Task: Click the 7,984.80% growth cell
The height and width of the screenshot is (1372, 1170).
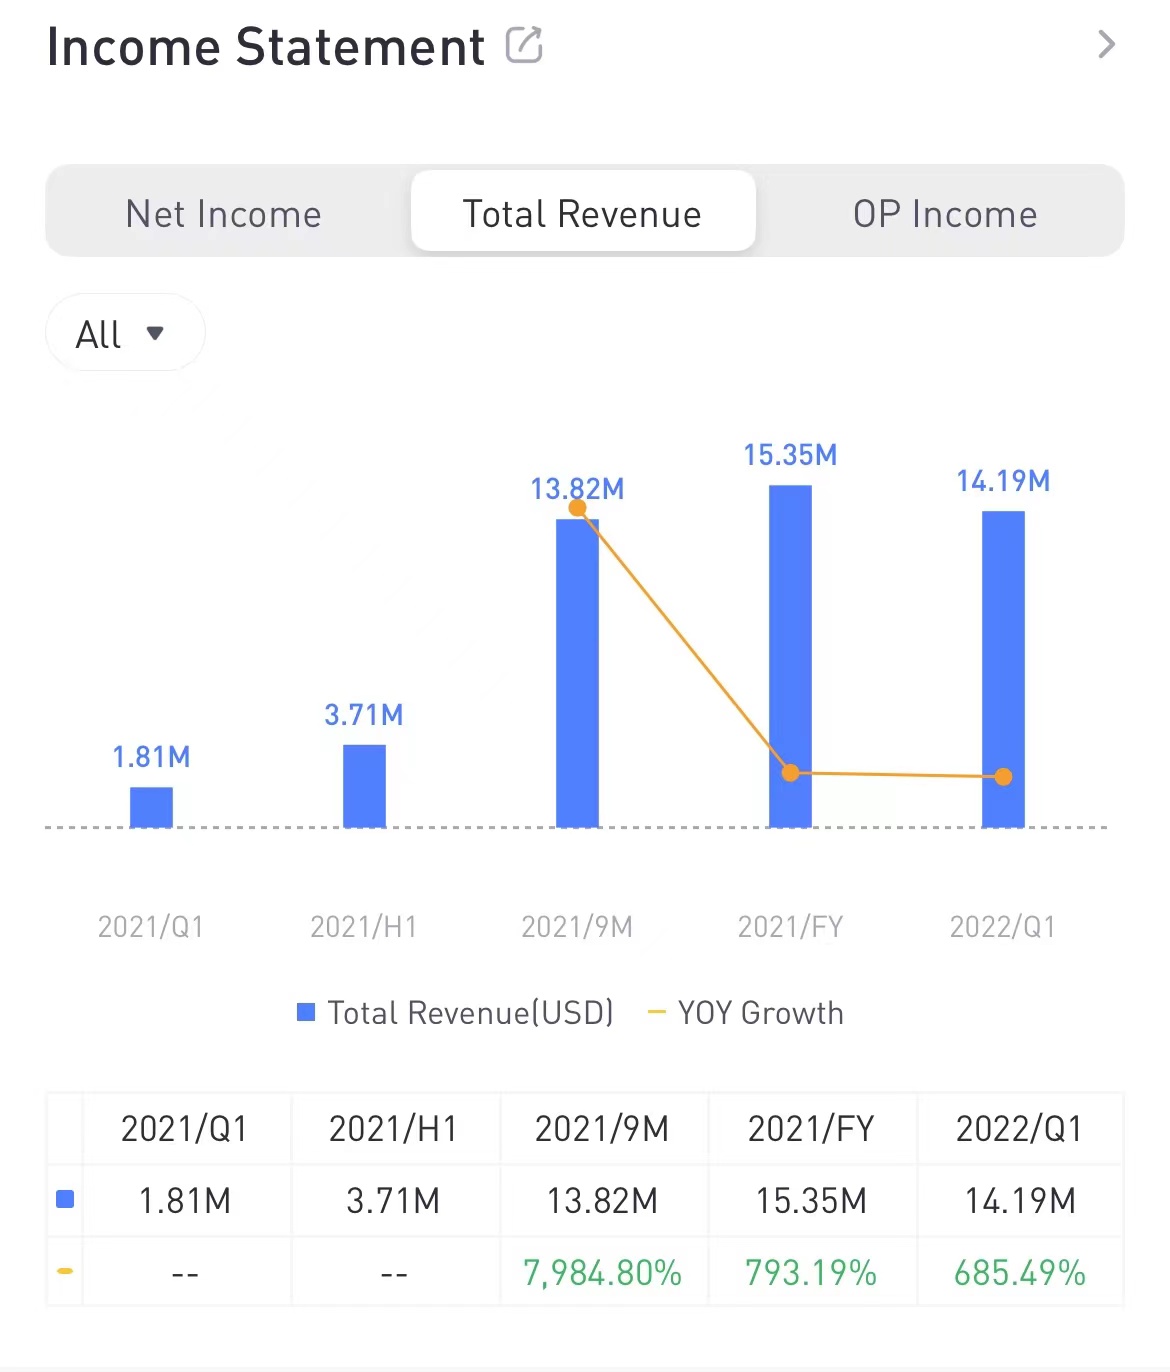Action: coord(602,1273)
